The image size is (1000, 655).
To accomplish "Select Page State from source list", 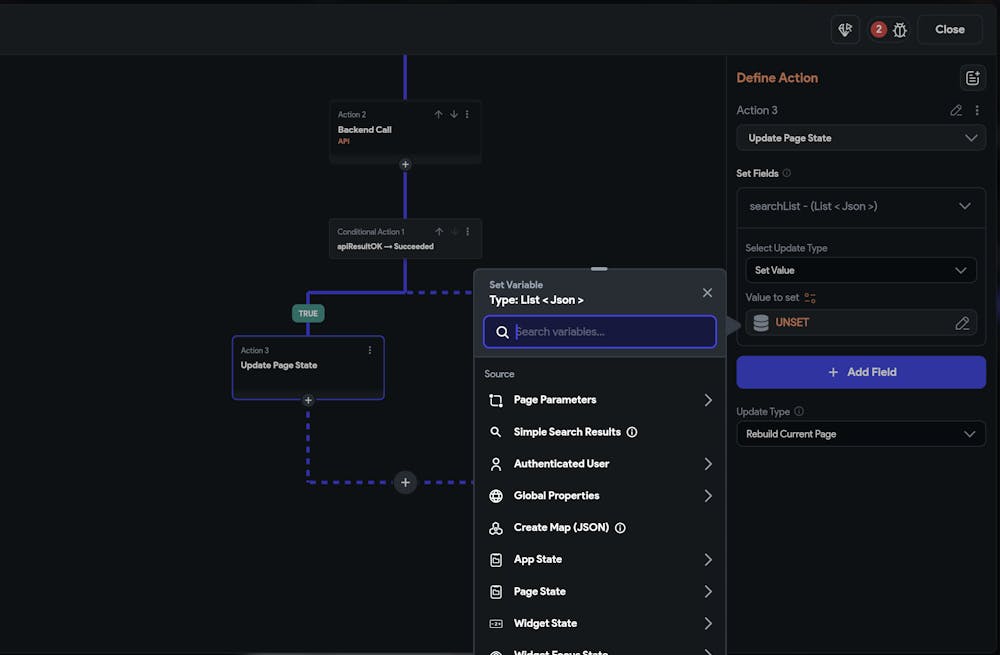I will pos(540,591).
